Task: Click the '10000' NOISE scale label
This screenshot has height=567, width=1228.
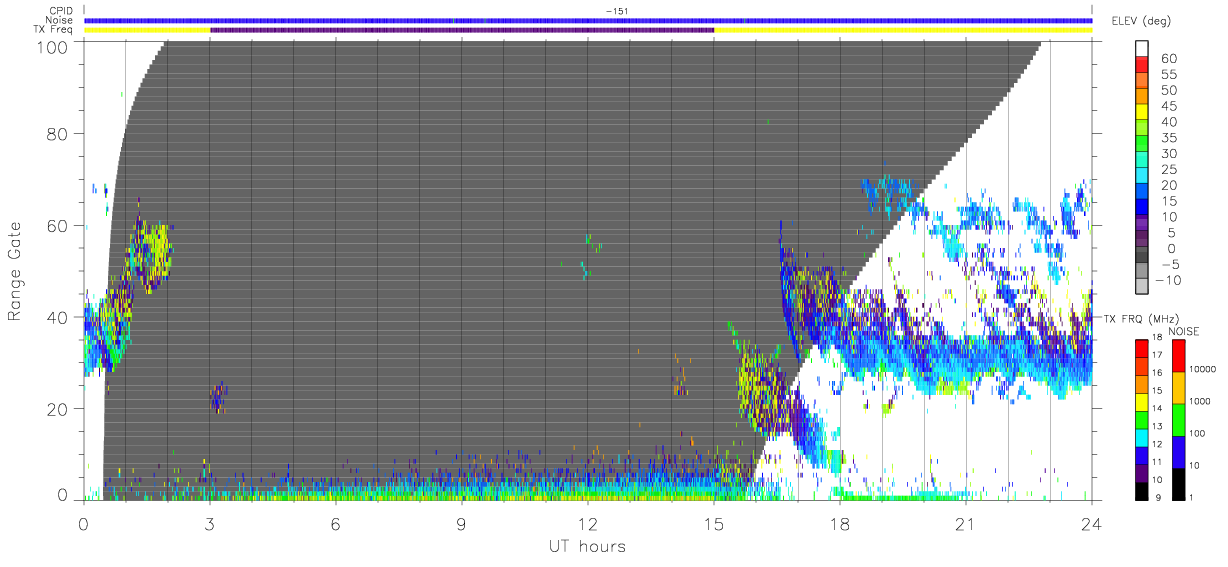Action: [x=1203, y=369]
